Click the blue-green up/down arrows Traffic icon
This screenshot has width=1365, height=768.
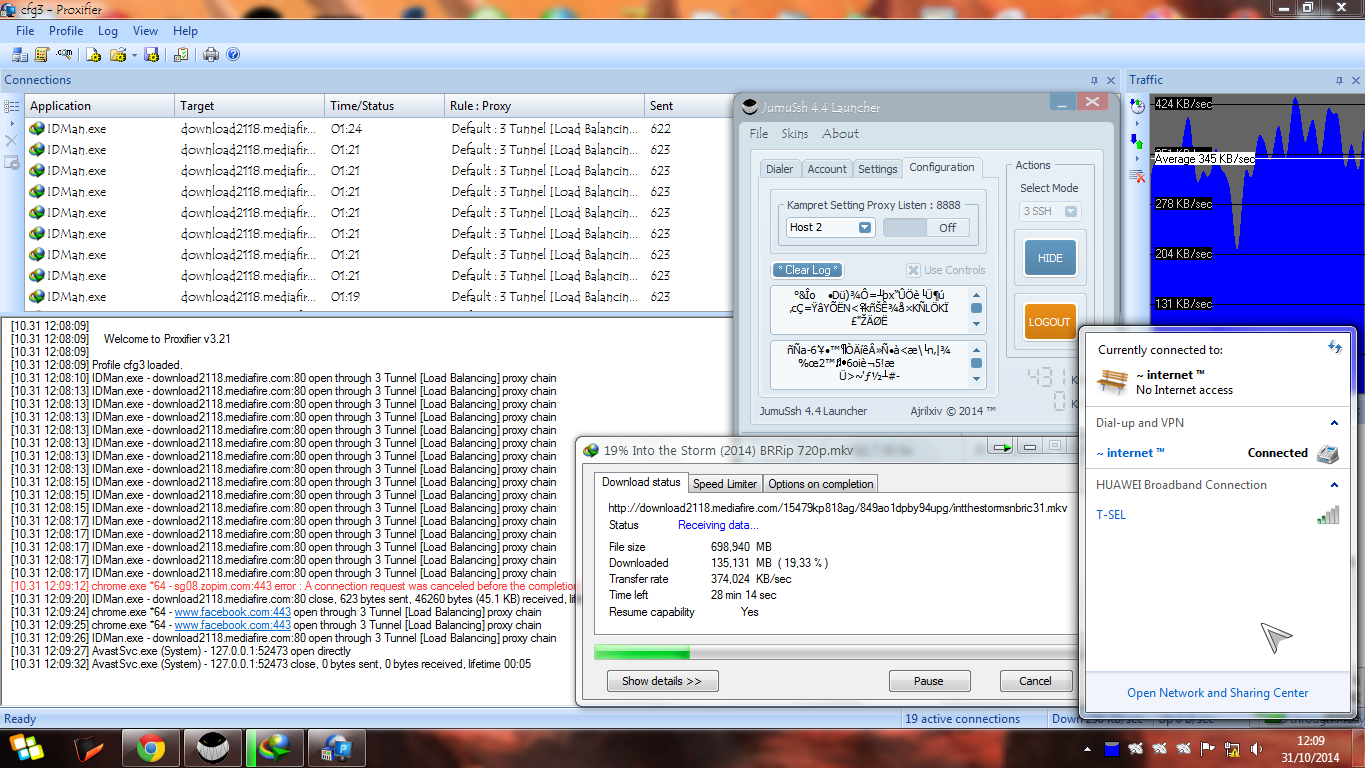point(1137,140)
